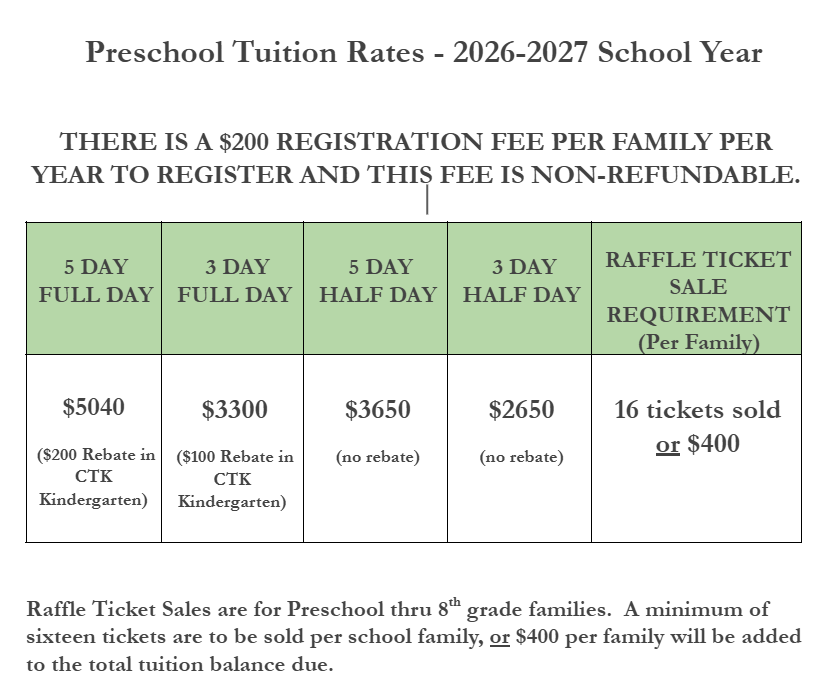Click the no rebate note under $2650
The image size is (827, 682).
[521, 457]
